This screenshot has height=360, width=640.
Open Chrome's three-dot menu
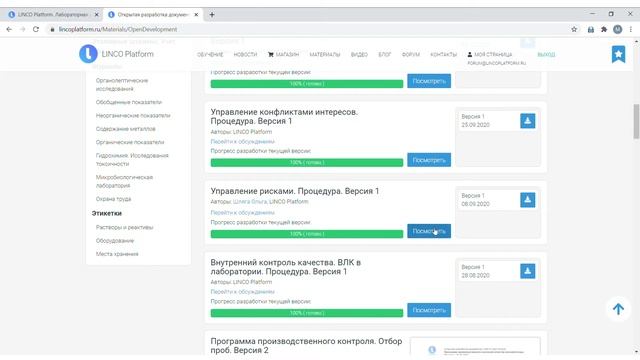[x=631, y=29]
